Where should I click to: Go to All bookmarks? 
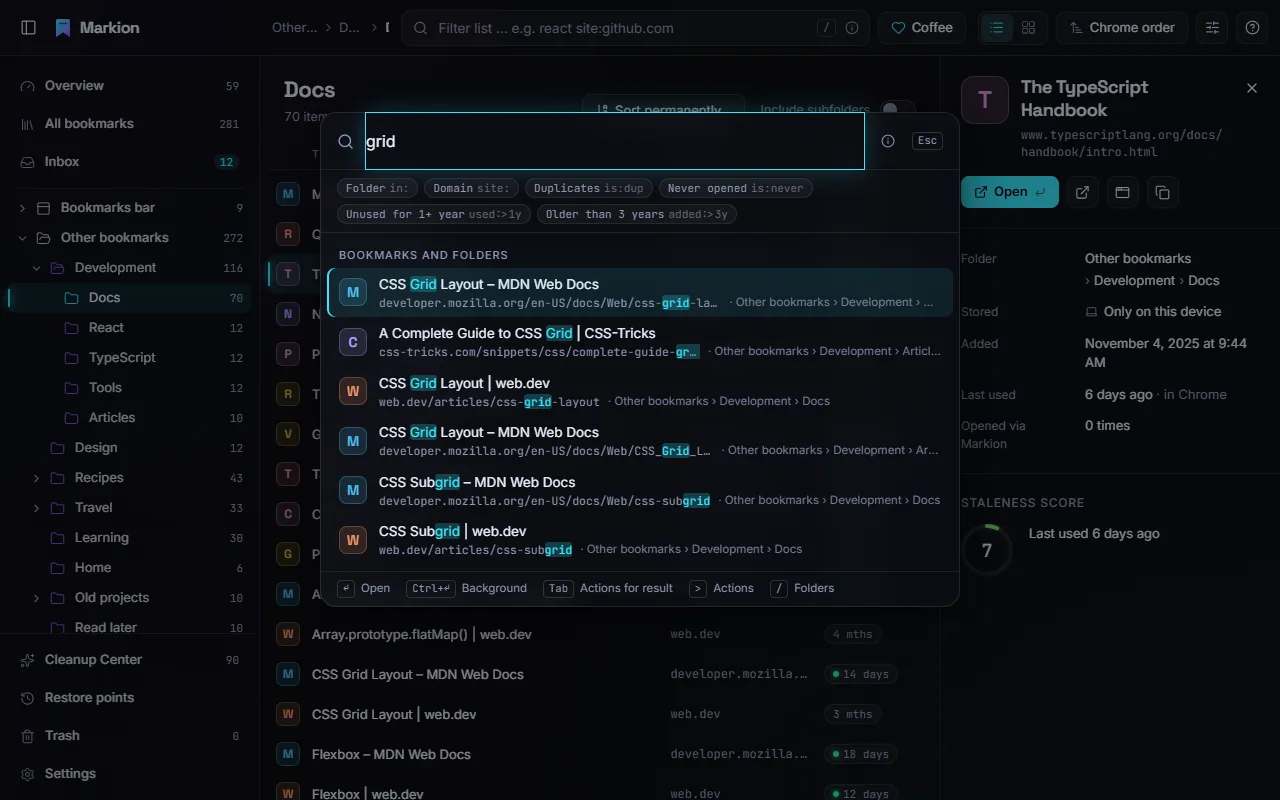130,124
